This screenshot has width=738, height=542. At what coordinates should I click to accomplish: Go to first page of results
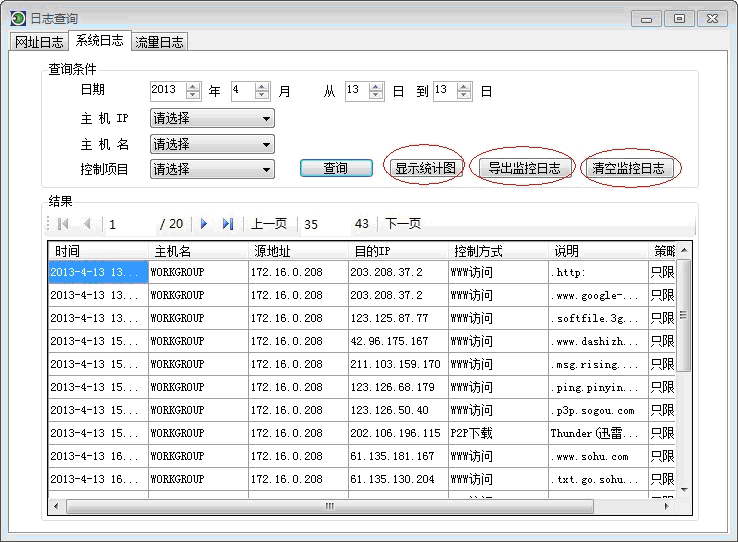(63, 224)
